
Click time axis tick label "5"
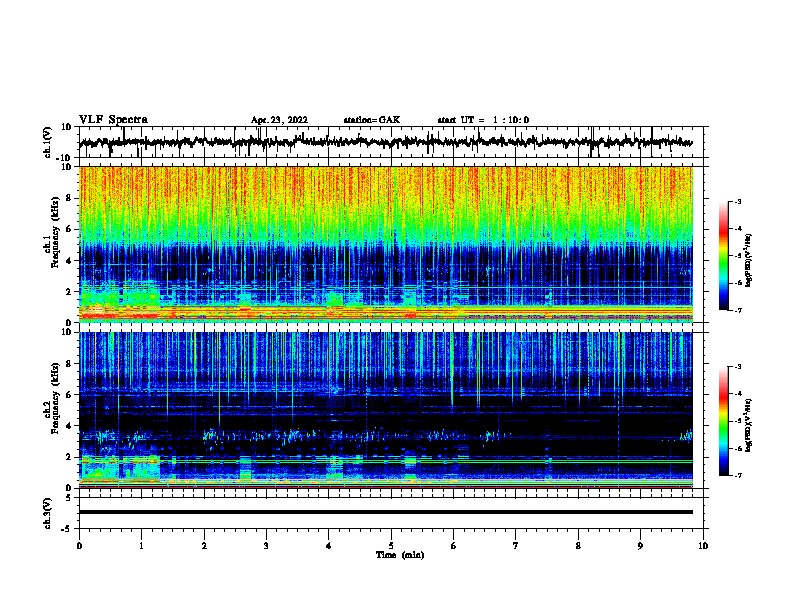[391, 546]
